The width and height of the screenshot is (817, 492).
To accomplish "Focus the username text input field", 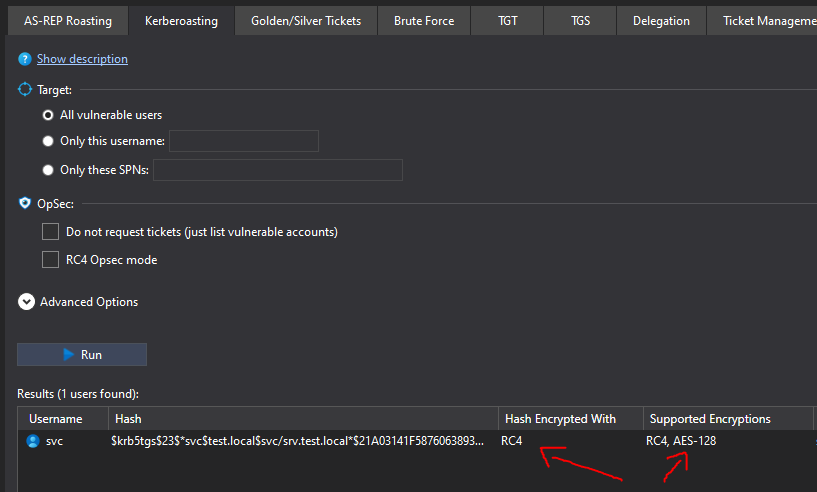I will [244, 141].
